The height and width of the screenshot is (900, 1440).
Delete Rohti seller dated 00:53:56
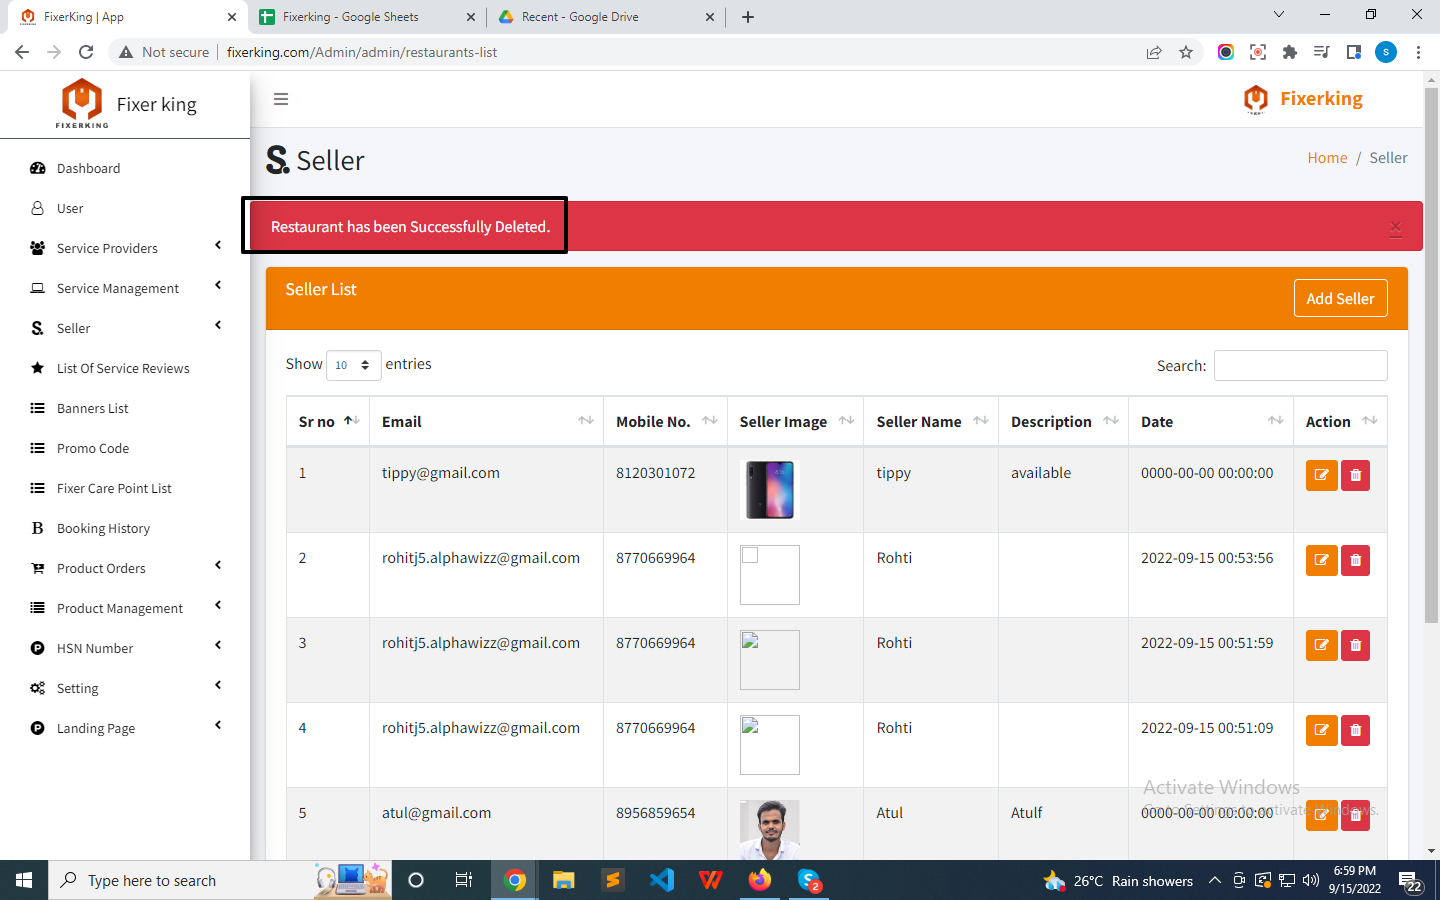click(1355, 560)
